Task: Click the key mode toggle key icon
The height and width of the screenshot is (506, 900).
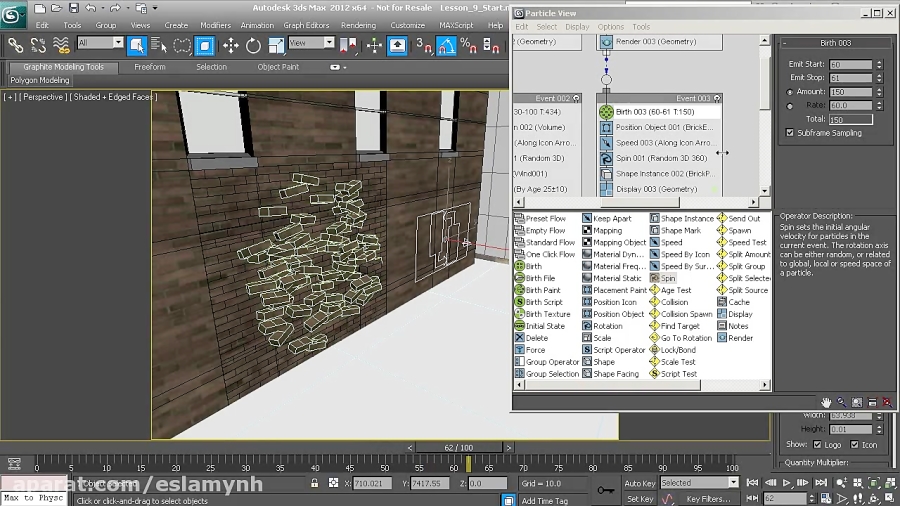Action: pos(606,490)
